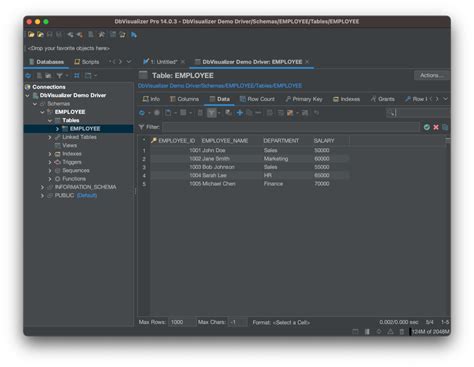This screenshot has width=474, height=367.
Task: Click the blue icon right of the red X
Action: point(445,127)
